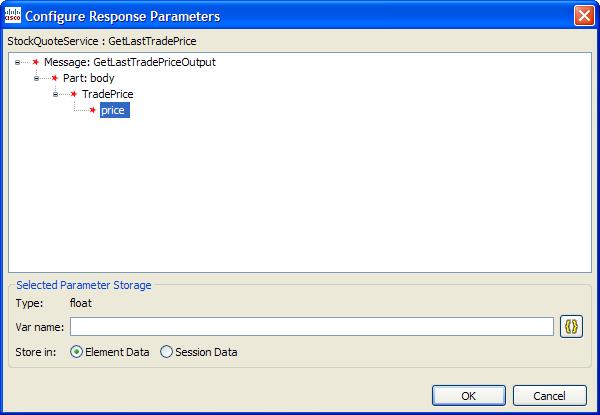Select the price tree item
This screenshot has height=415, width=600.
114,110
